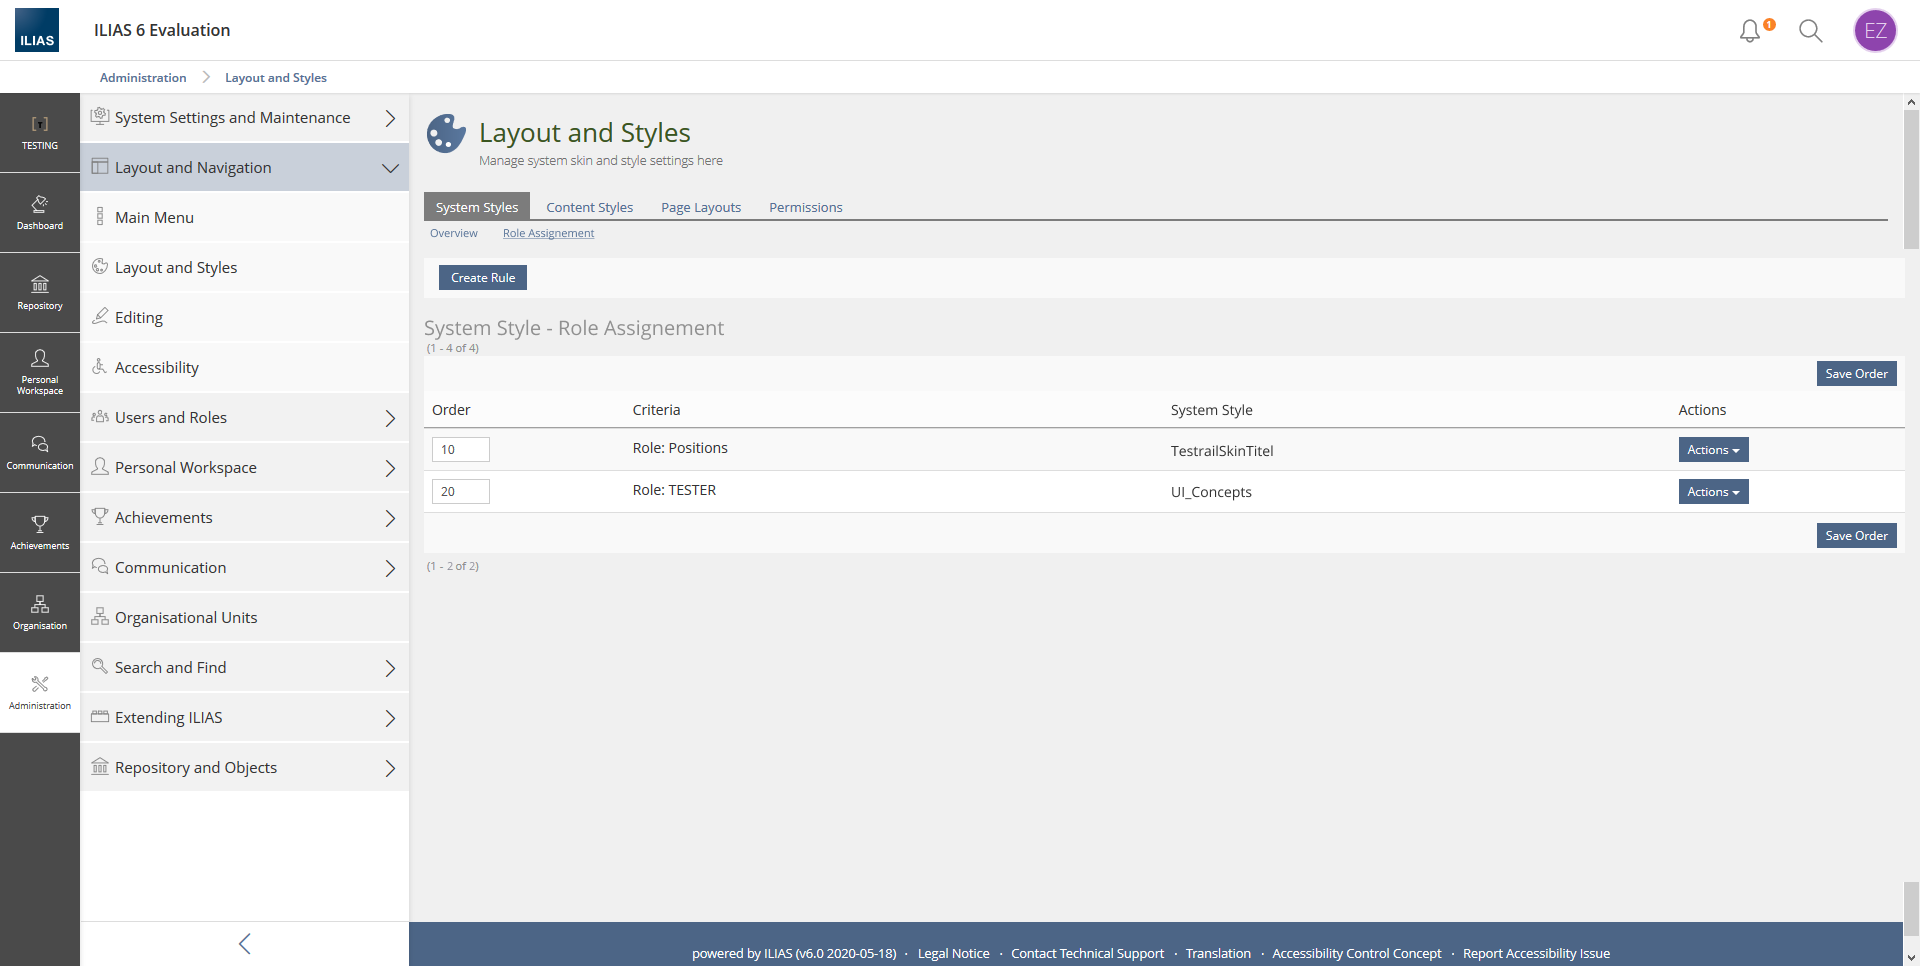1920x966 pixels.
Task: Select Achievements trophy in sidebar
Action: pos(40,532)
